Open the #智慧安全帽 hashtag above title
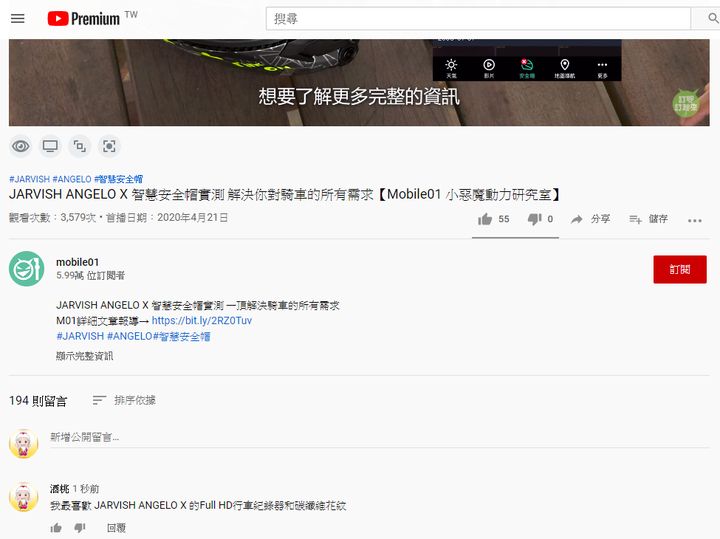This screenshot has height=539, width=720. [x=118, y=179]
